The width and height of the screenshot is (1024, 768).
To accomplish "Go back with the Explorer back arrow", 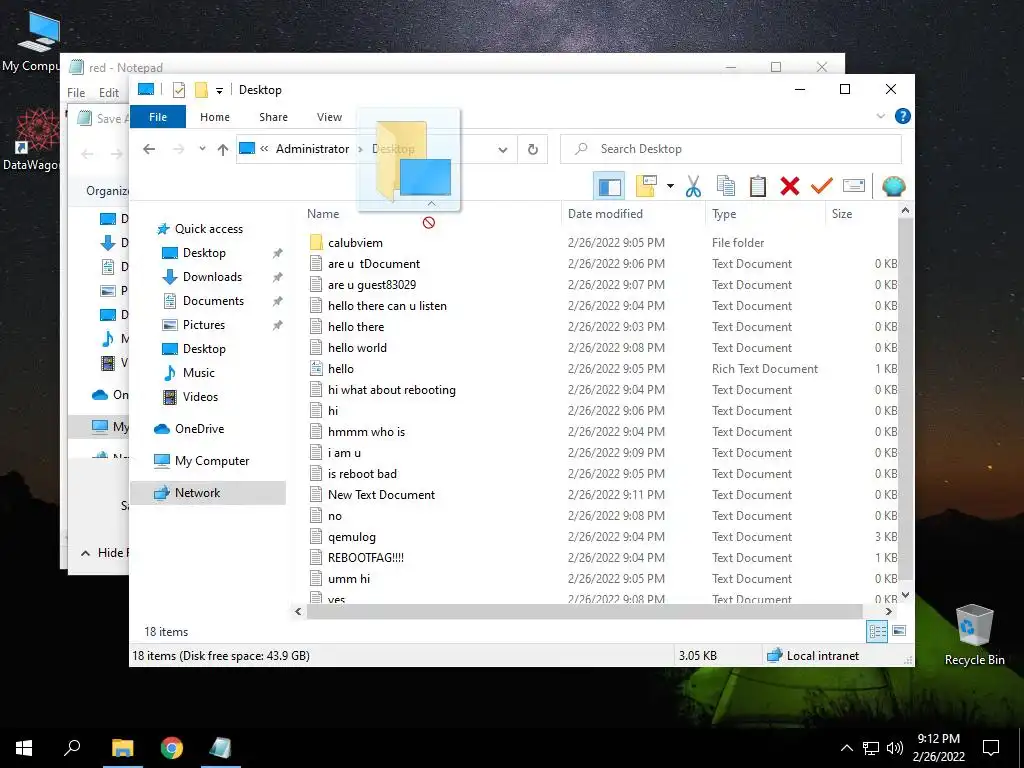I will [x=149, y=150].
